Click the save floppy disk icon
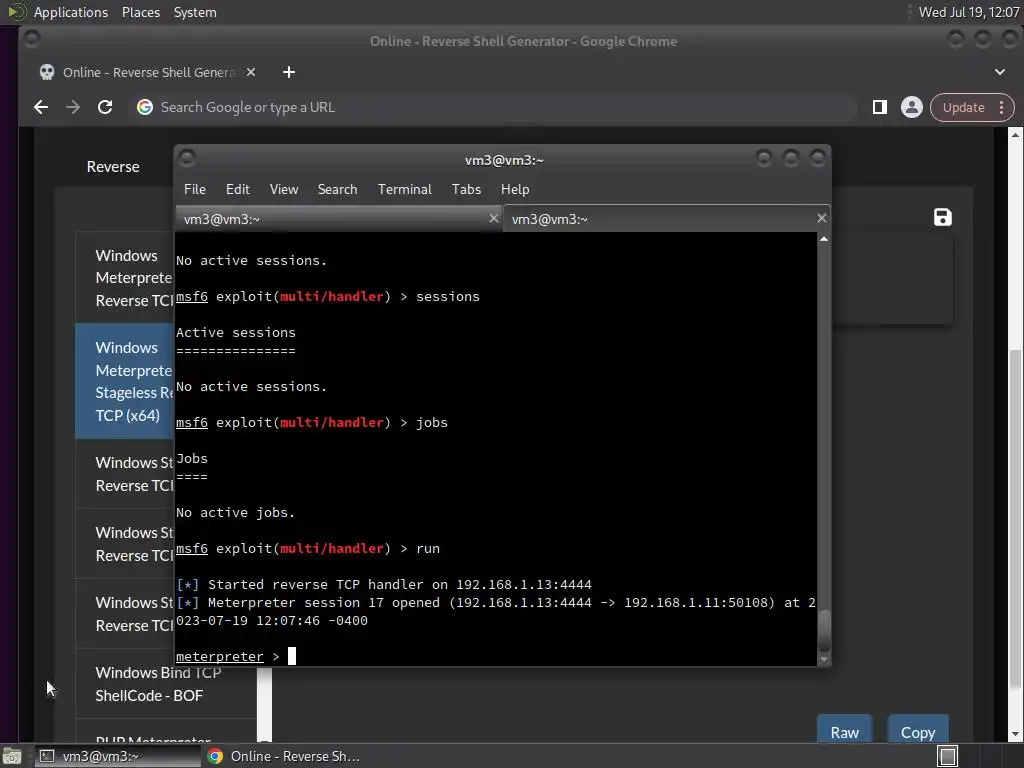The height and width of the screenshot is (768, 1024). (x=942, y=217)
